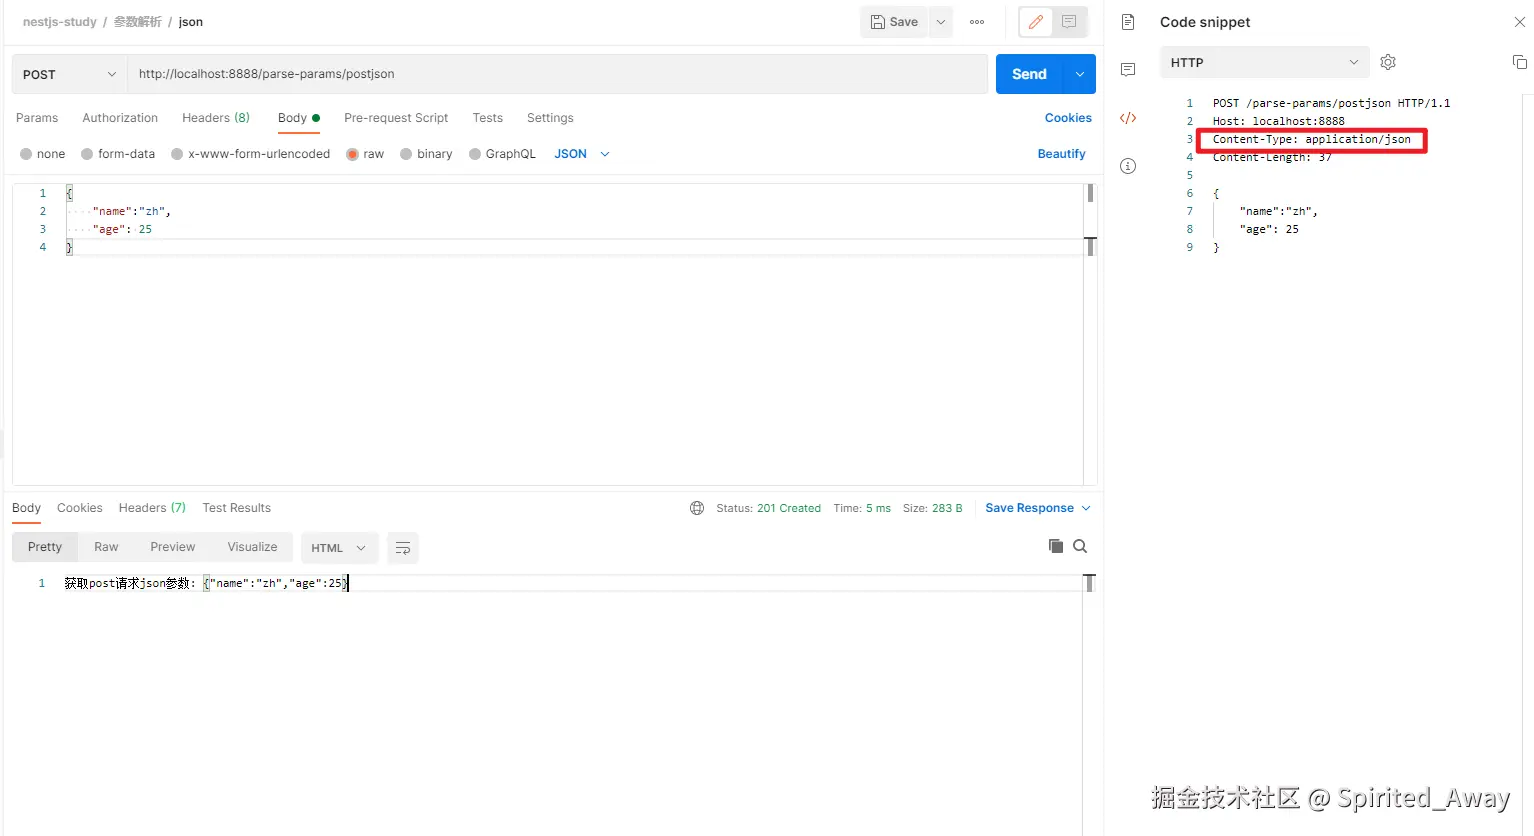The height and width of the screenshot is (836, 1534).
Task: Open code snippet settings gear
Action: [x=1388, y=62]
